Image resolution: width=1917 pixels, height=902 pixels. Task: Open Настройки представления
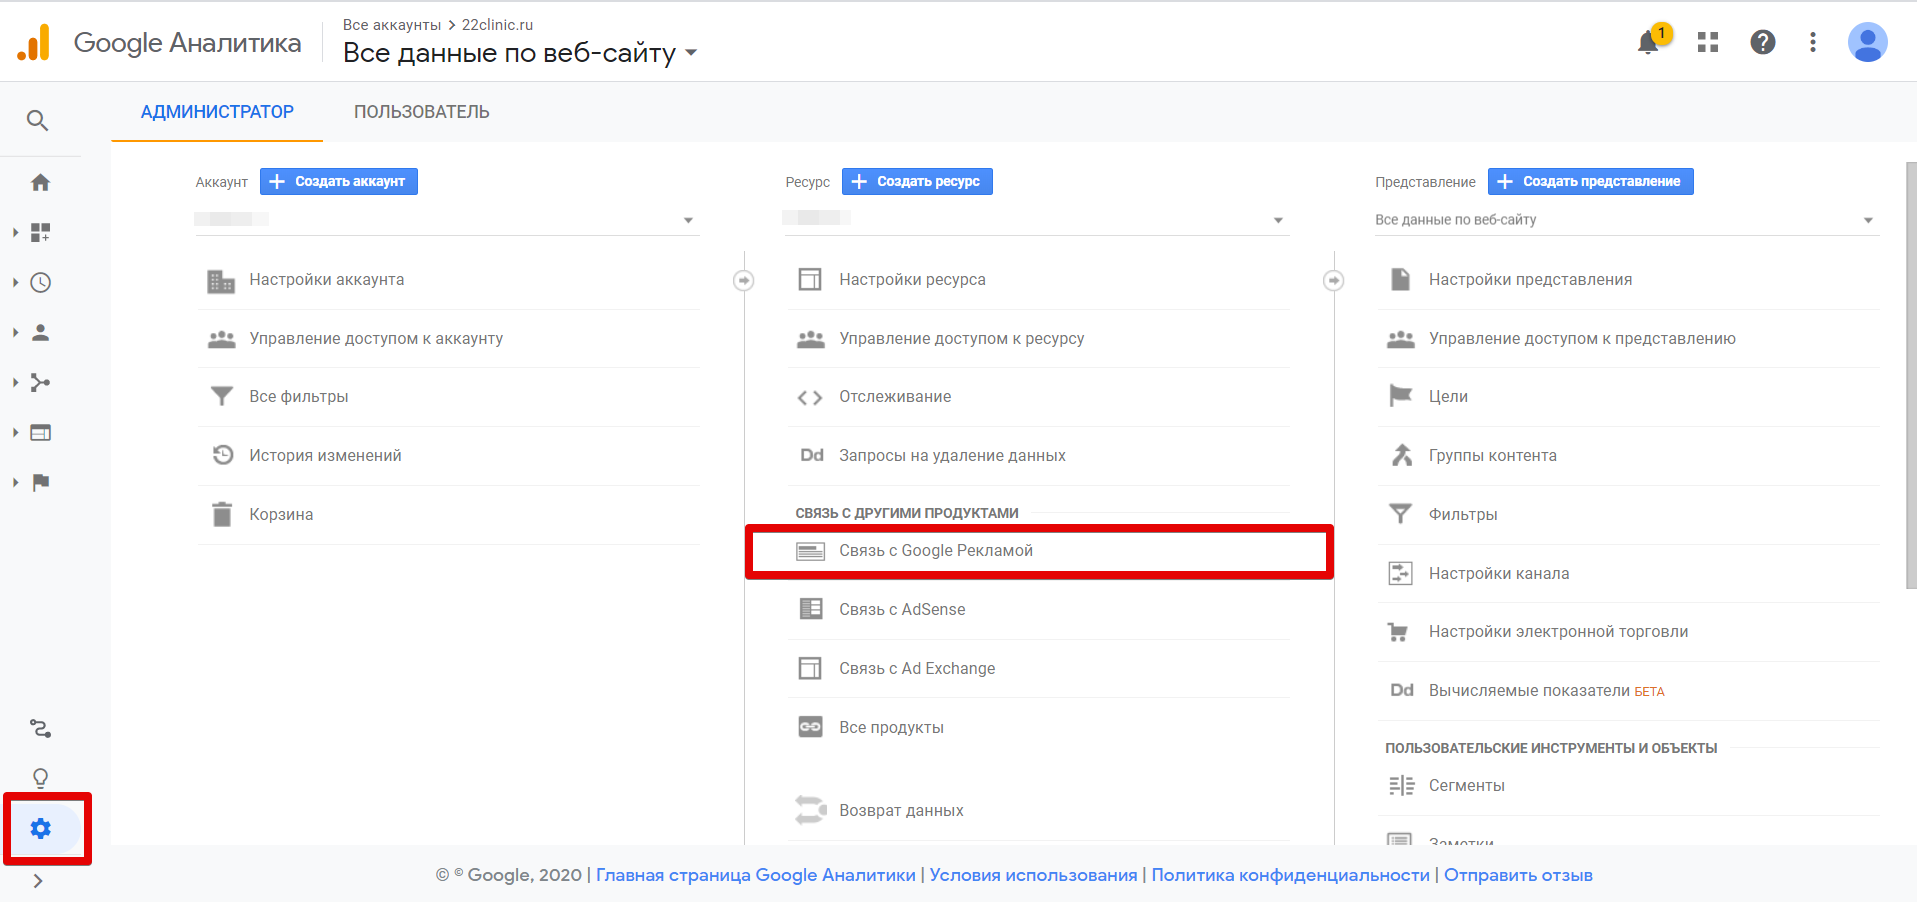click(x=1629, y=280)
